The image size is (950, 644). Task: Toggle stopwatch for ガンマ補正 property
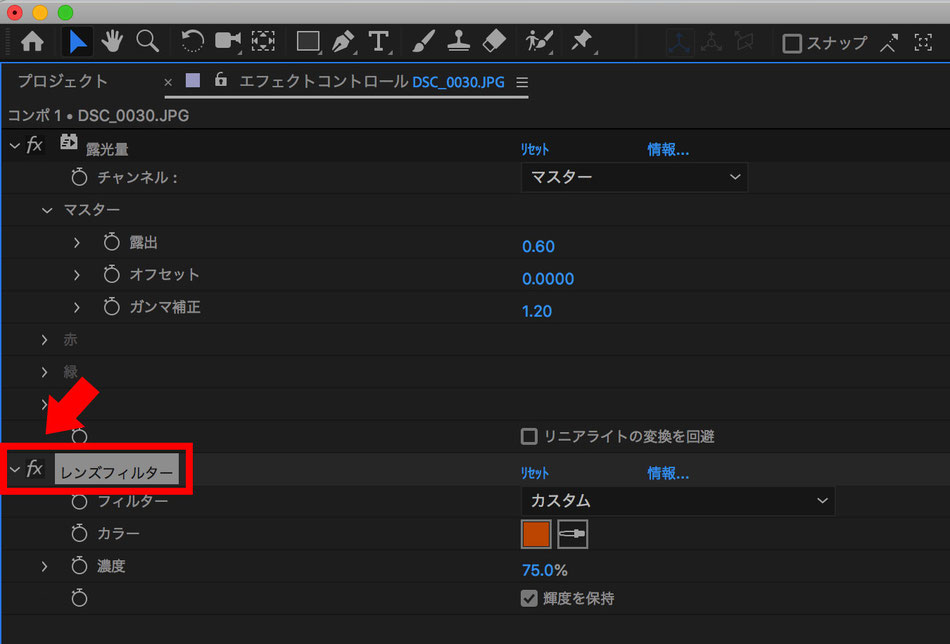[111, 307]
